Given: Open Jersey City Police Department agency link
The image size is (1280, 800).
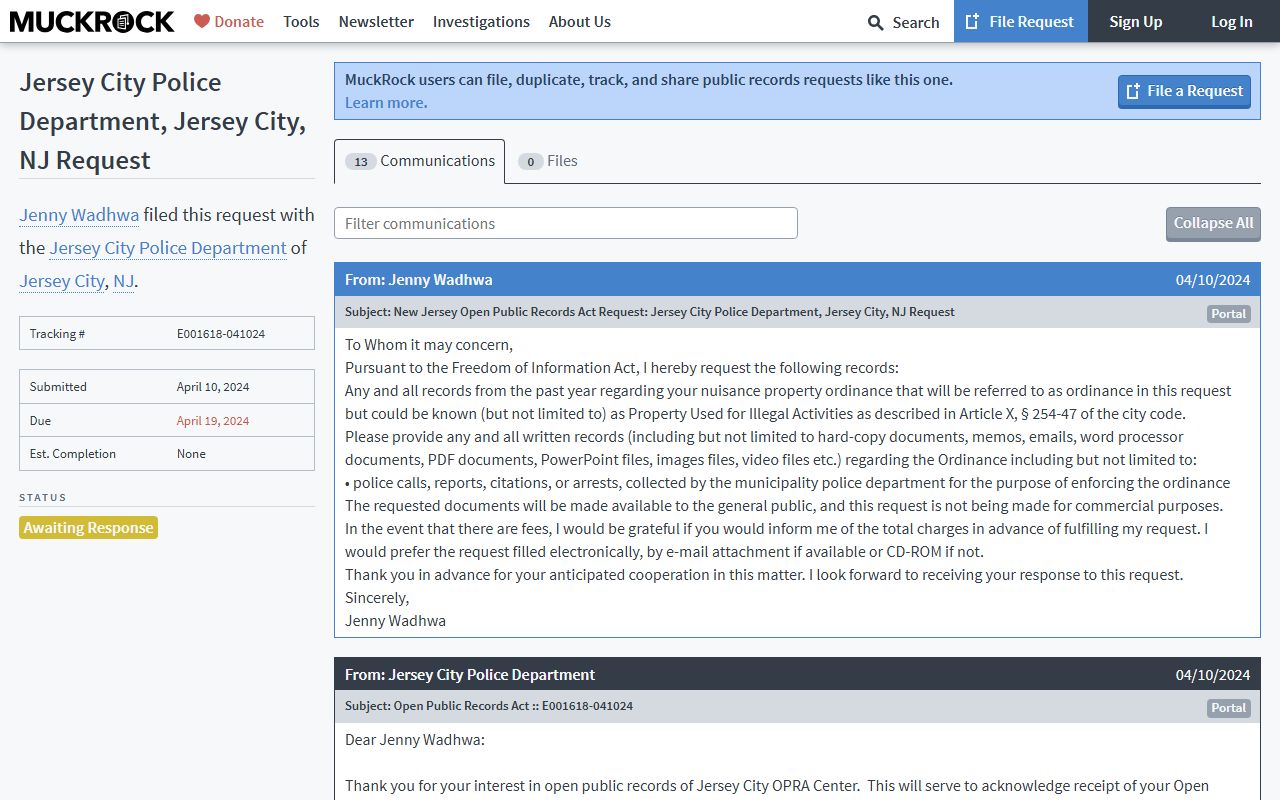Looking at the screenshot, I should point(168,248).
